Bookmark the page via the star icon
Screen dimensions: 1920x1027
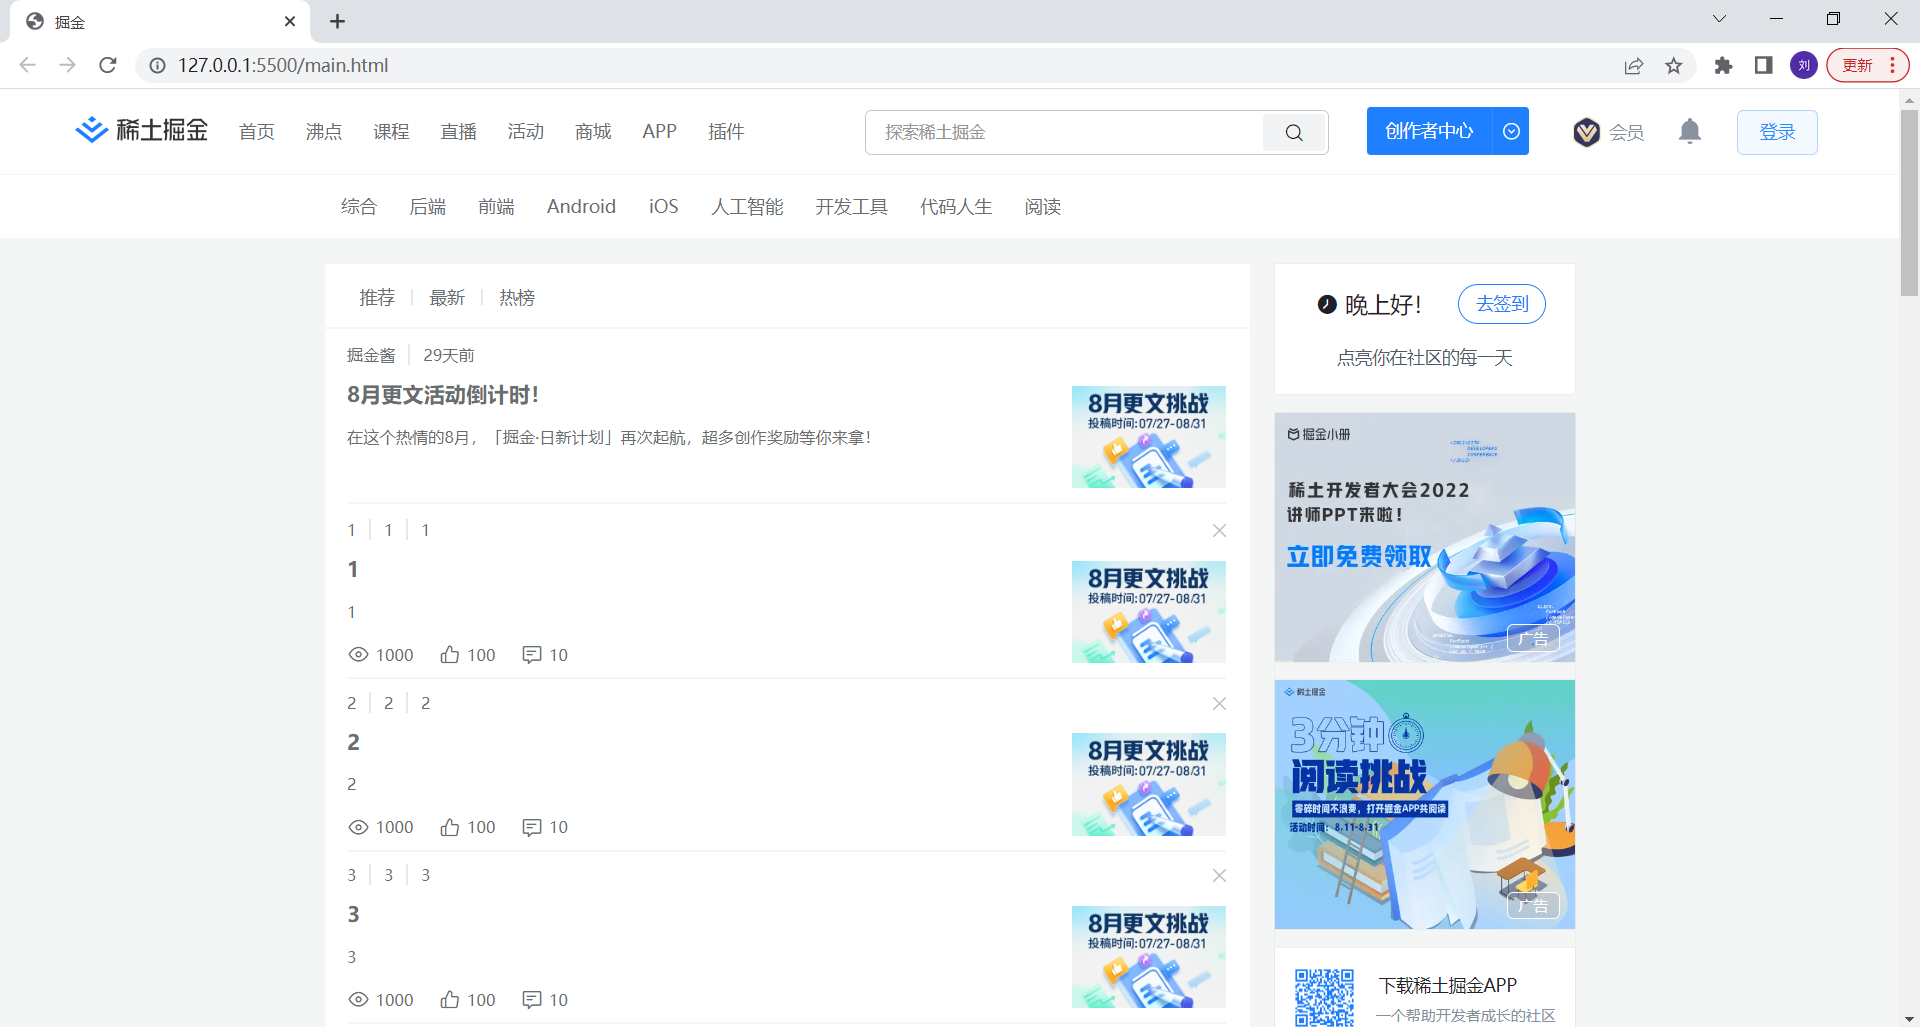[x=1674, y=65]
